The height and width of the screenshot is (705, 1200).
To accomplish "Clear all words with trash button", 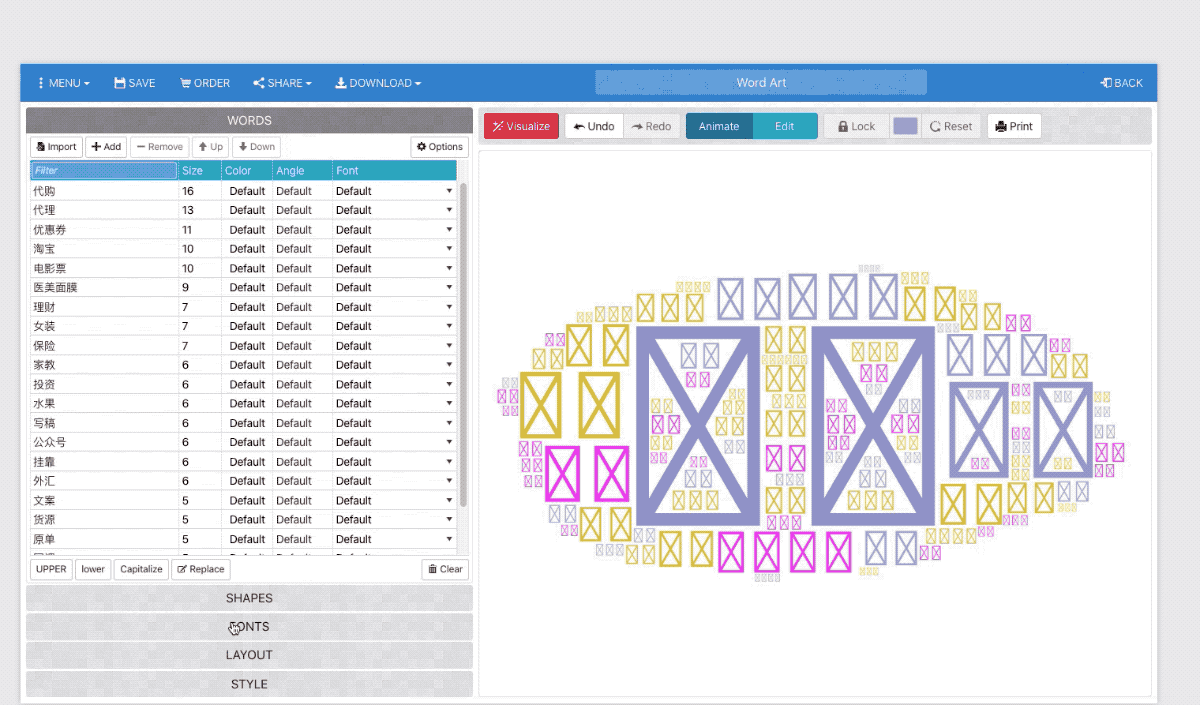I will pyautogui.click(x=445, y=569).
